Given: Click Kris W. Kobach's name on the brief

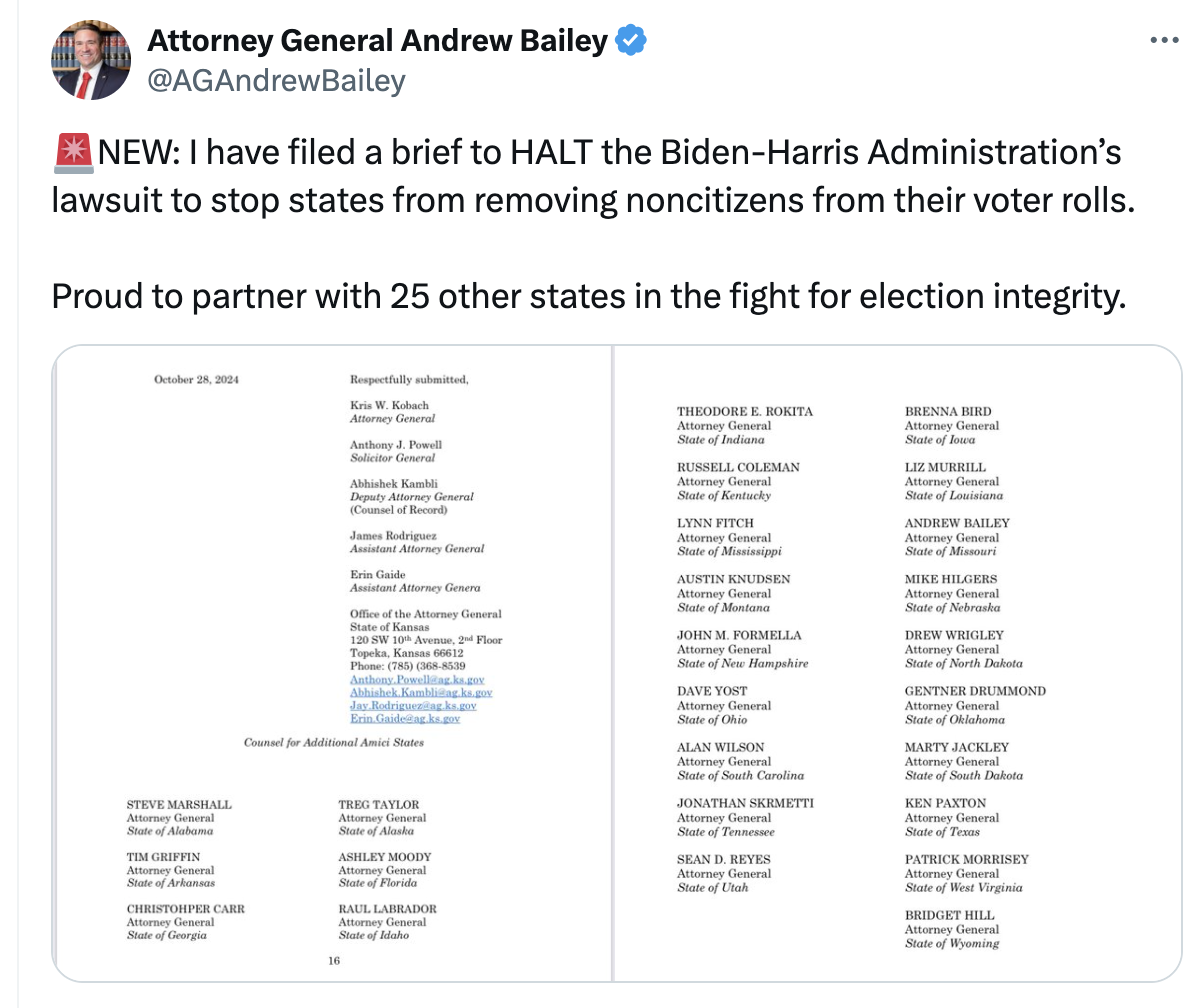Looking at the screenshot, I should pos(389,406).
